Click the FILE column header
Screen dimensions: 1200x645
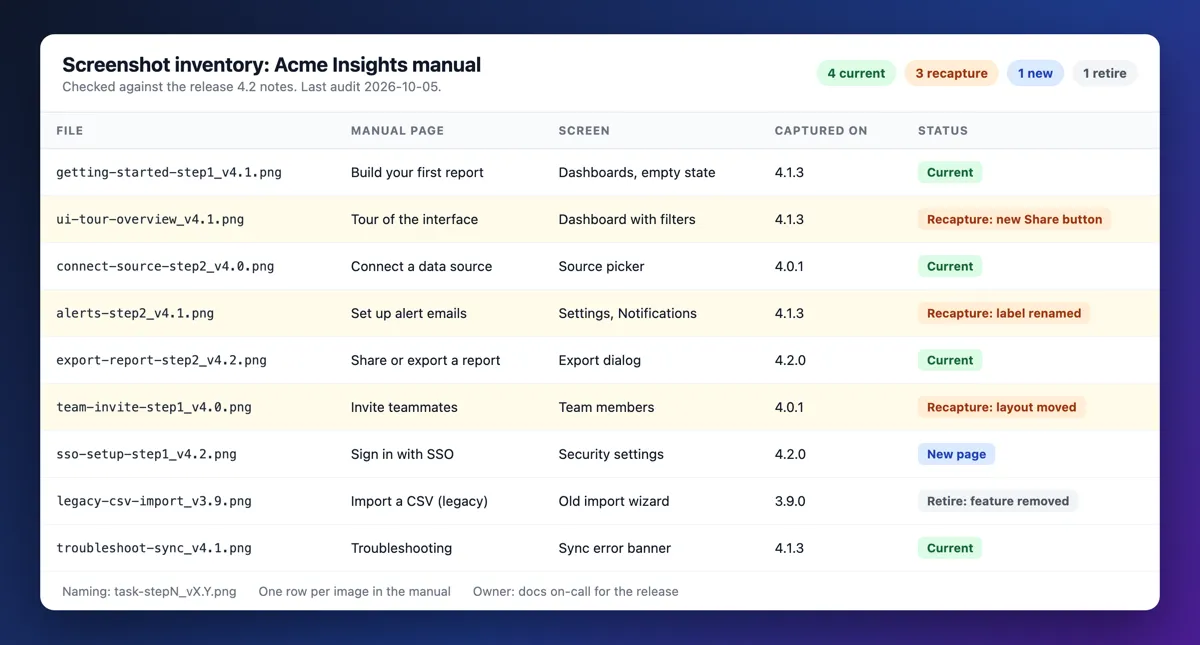pos(70,131)
